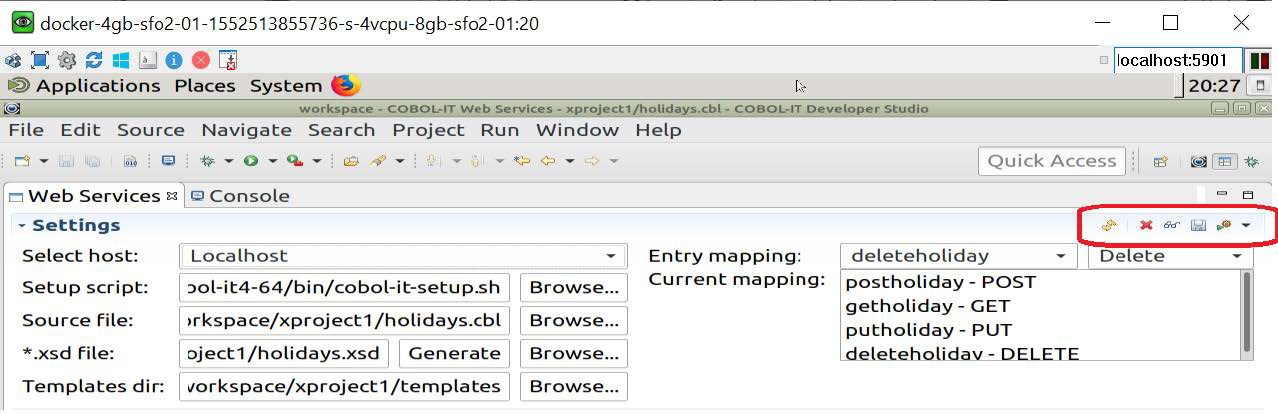Open VNC viewer options gear icon
Image resolution: width=1278 pixels, height=414 pixels.
coord(67,60)
